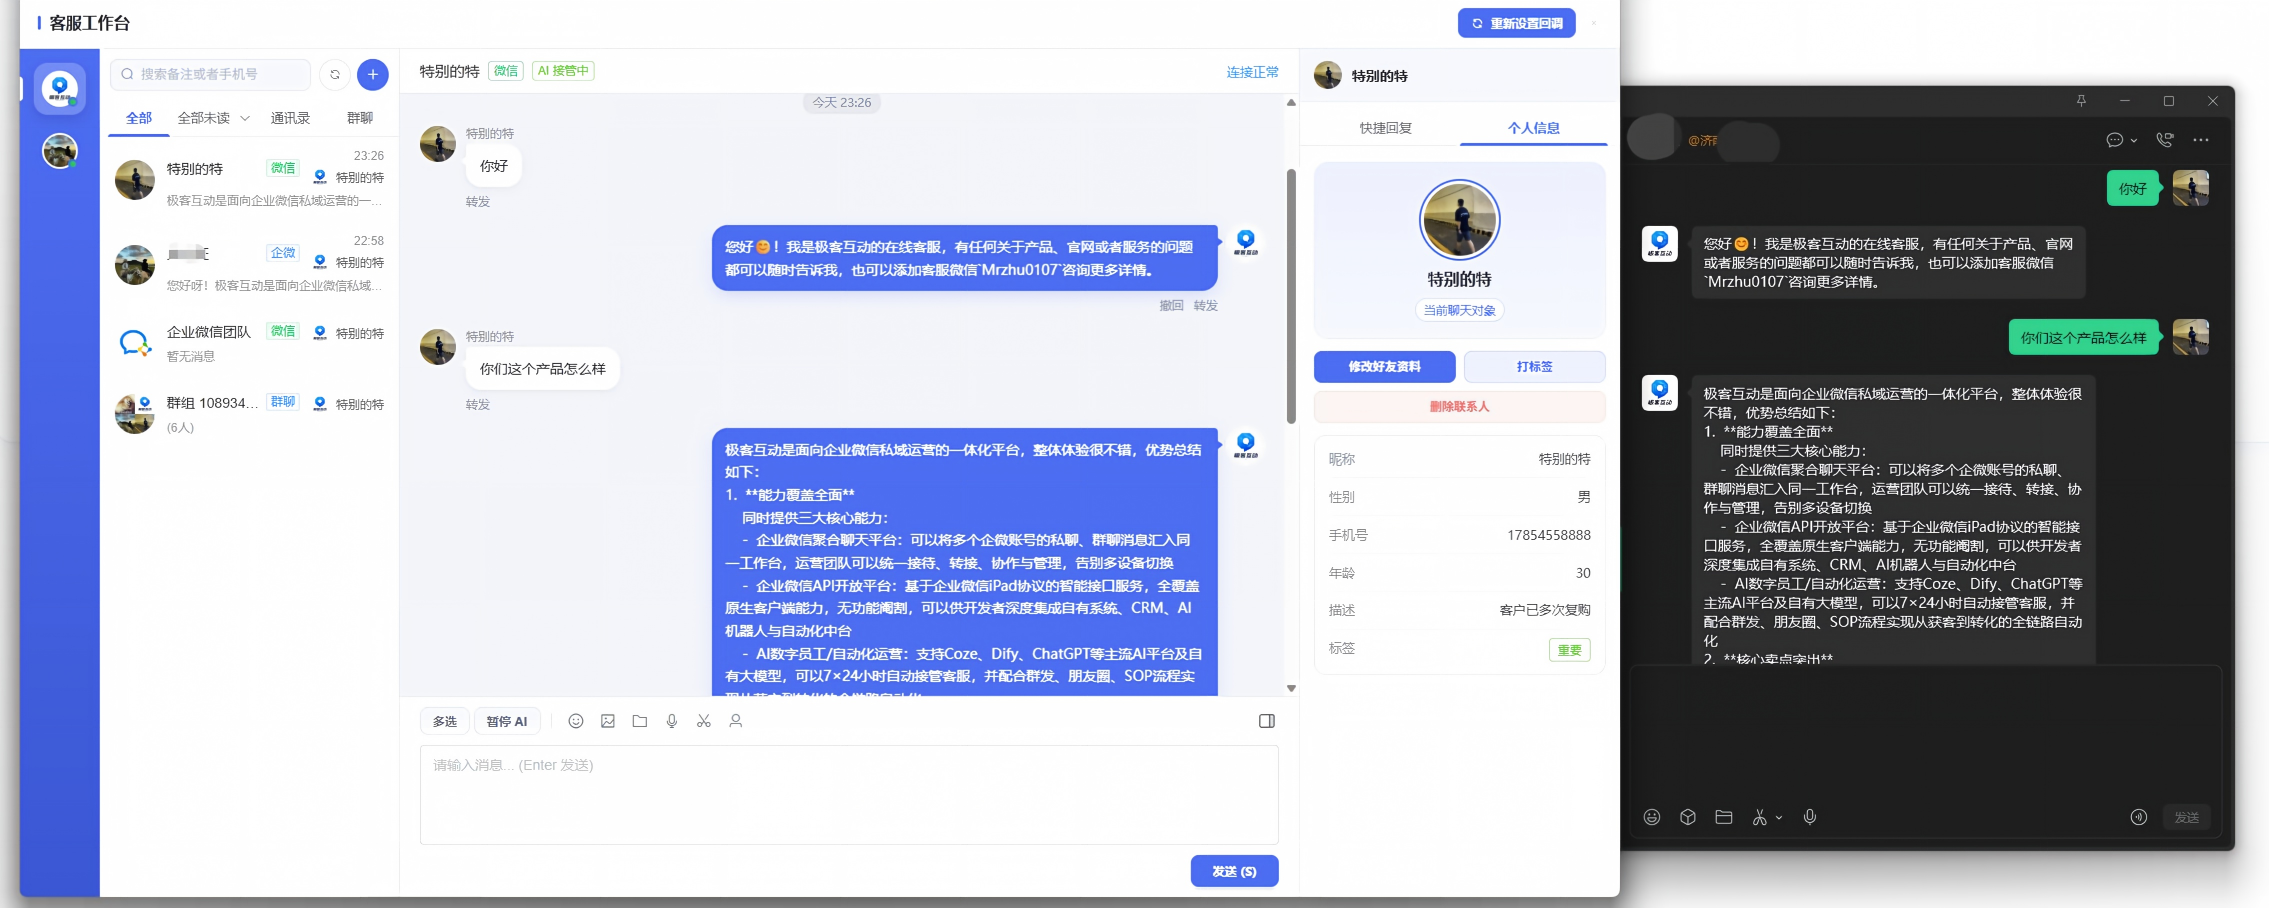
Task: Click the 重要 tag label
Action: click(x=1570, y=650)
